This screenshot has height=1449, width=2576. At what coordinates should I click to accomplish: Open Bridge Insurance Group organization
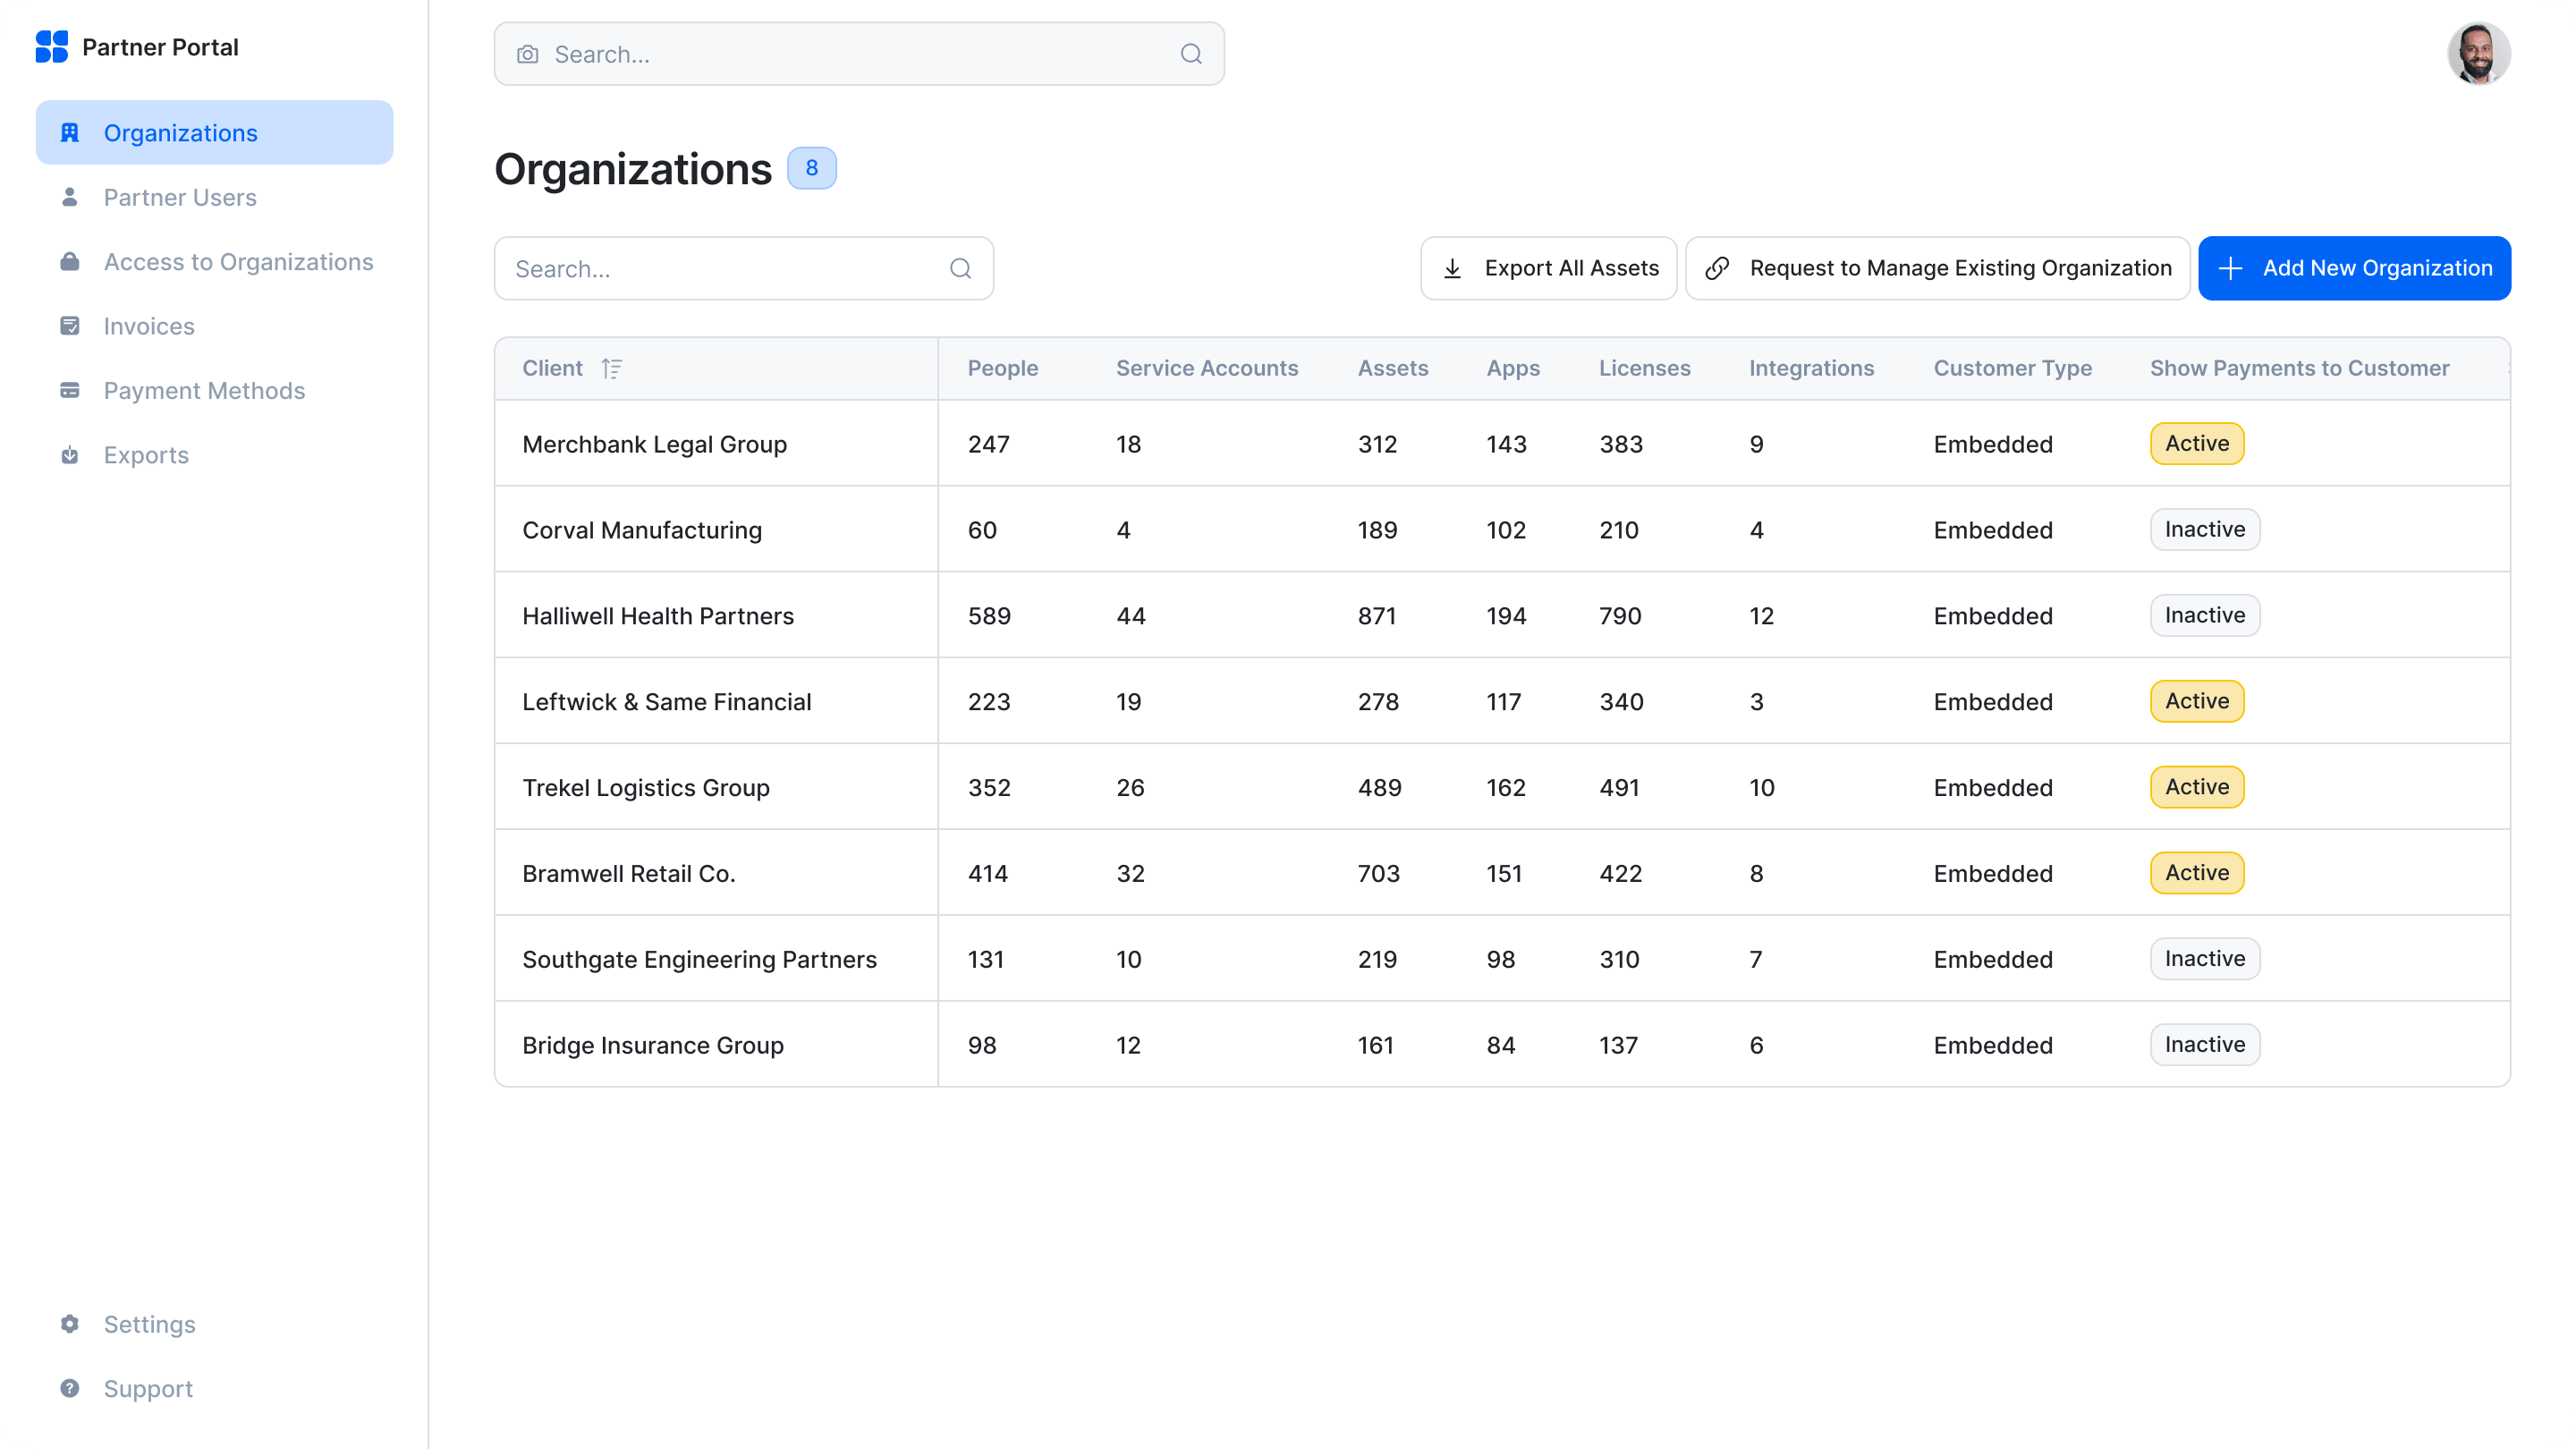click(653, 1045)
